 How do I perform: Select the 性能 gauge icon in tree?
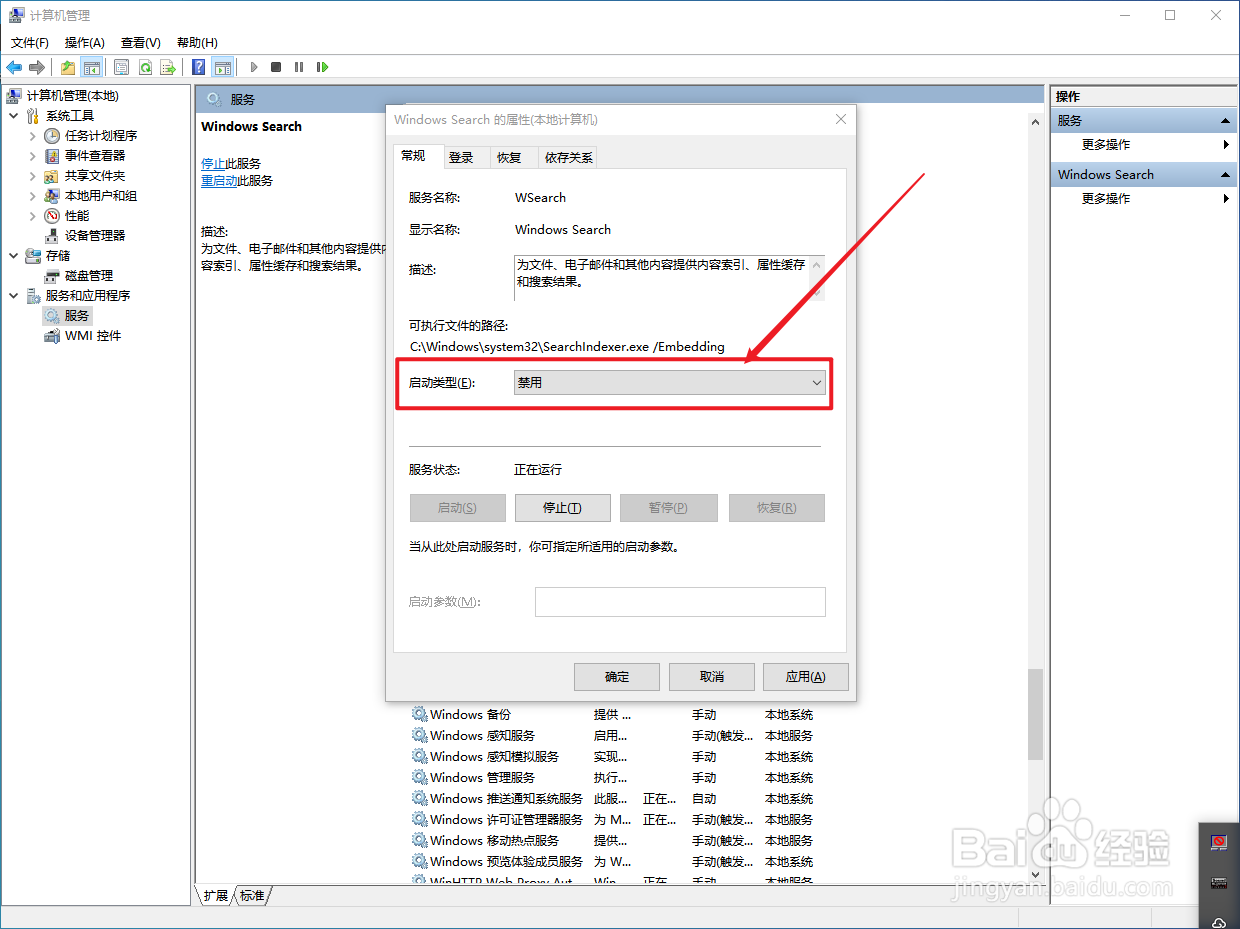click(52, 215)
